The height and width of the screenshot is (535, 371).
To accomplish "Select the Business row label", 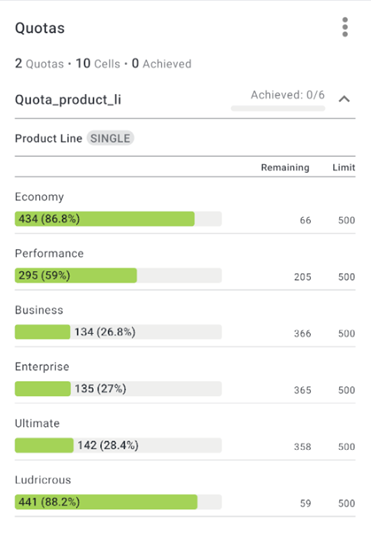I will pyautogui.click(x=39, y=310).
